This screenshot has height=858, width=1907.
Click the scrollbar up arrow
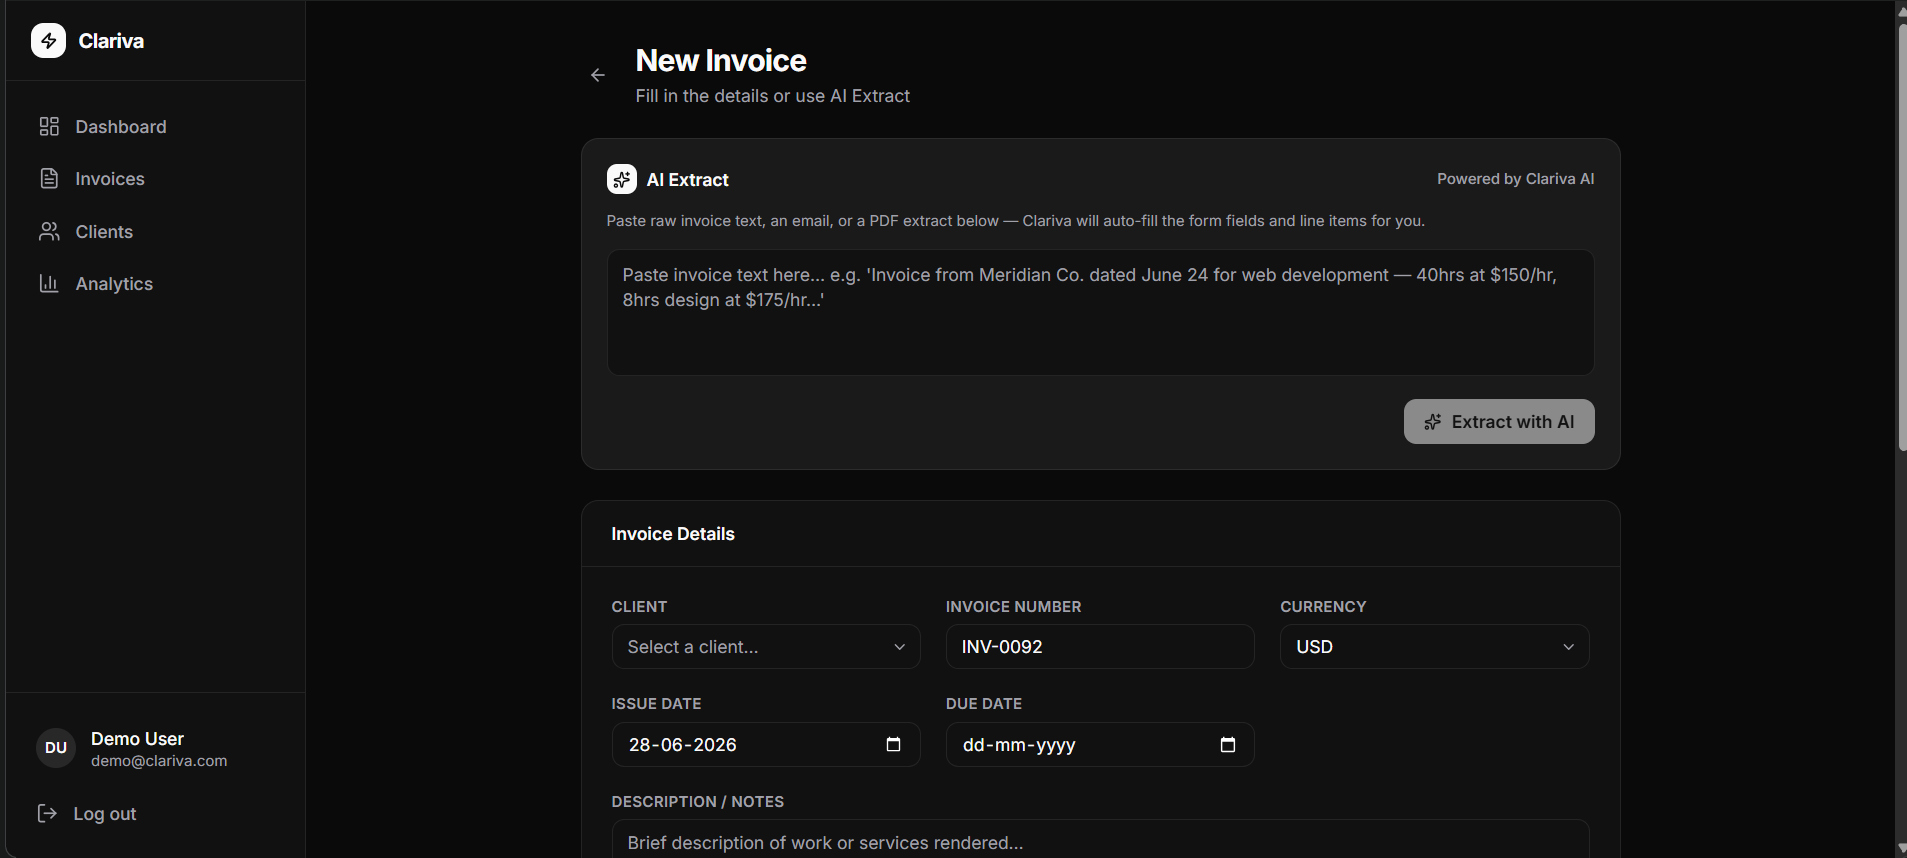click(1901, 10)
